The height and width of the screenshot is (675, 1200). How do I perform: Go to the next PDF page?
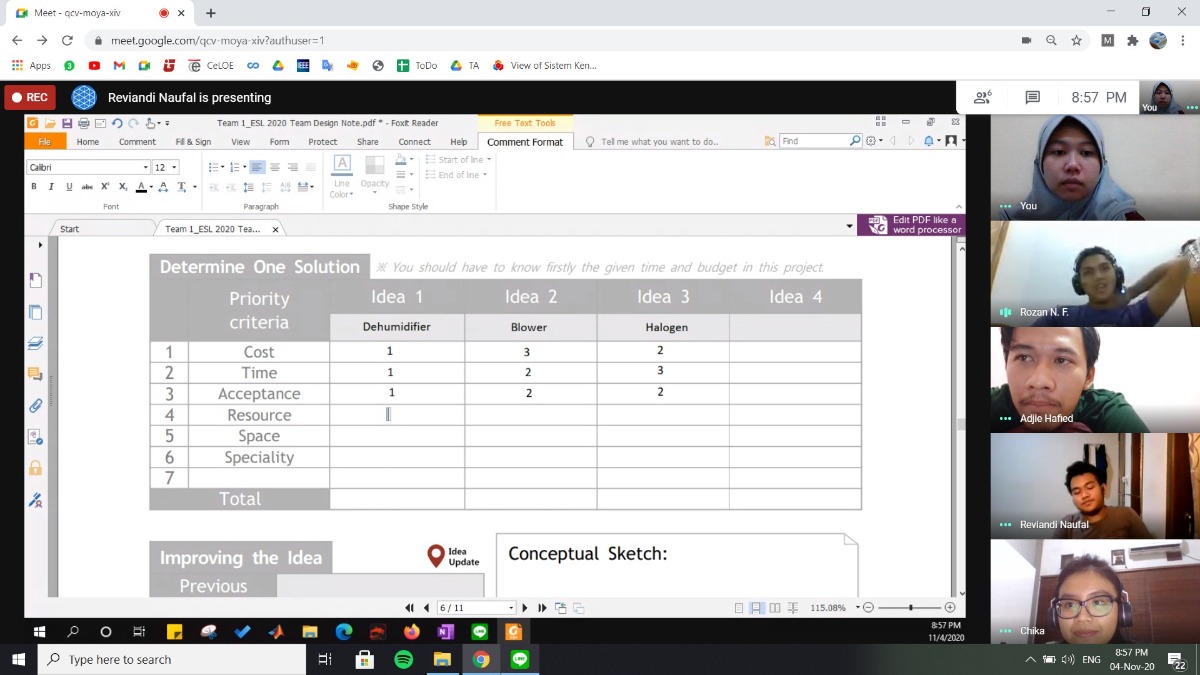pyautogui.click(x=525, y=608)
